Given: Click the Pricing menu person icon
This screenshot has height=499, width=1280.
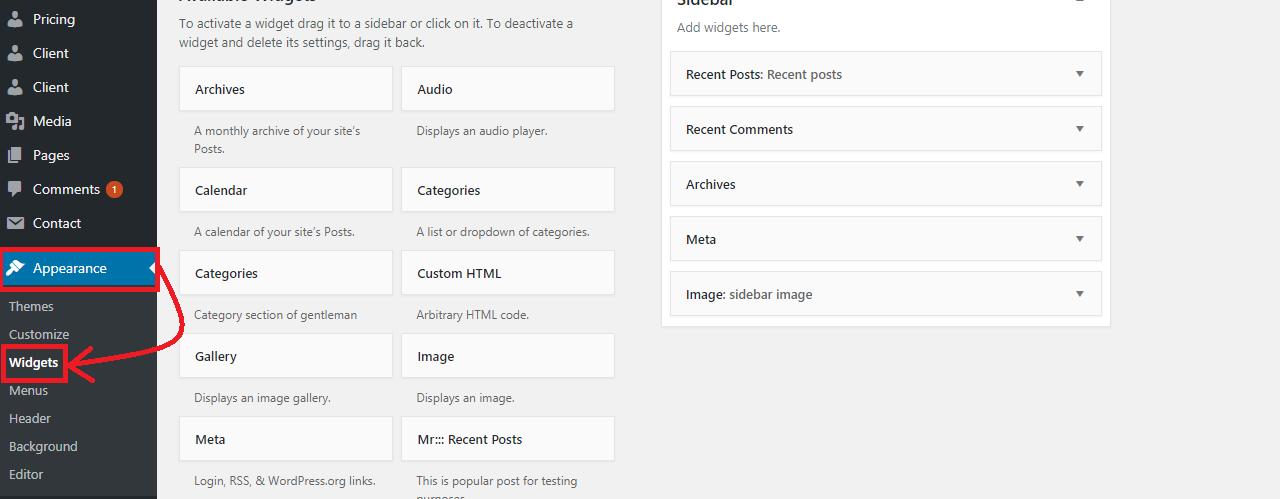Looking at the screenshot, I should 15,19.
